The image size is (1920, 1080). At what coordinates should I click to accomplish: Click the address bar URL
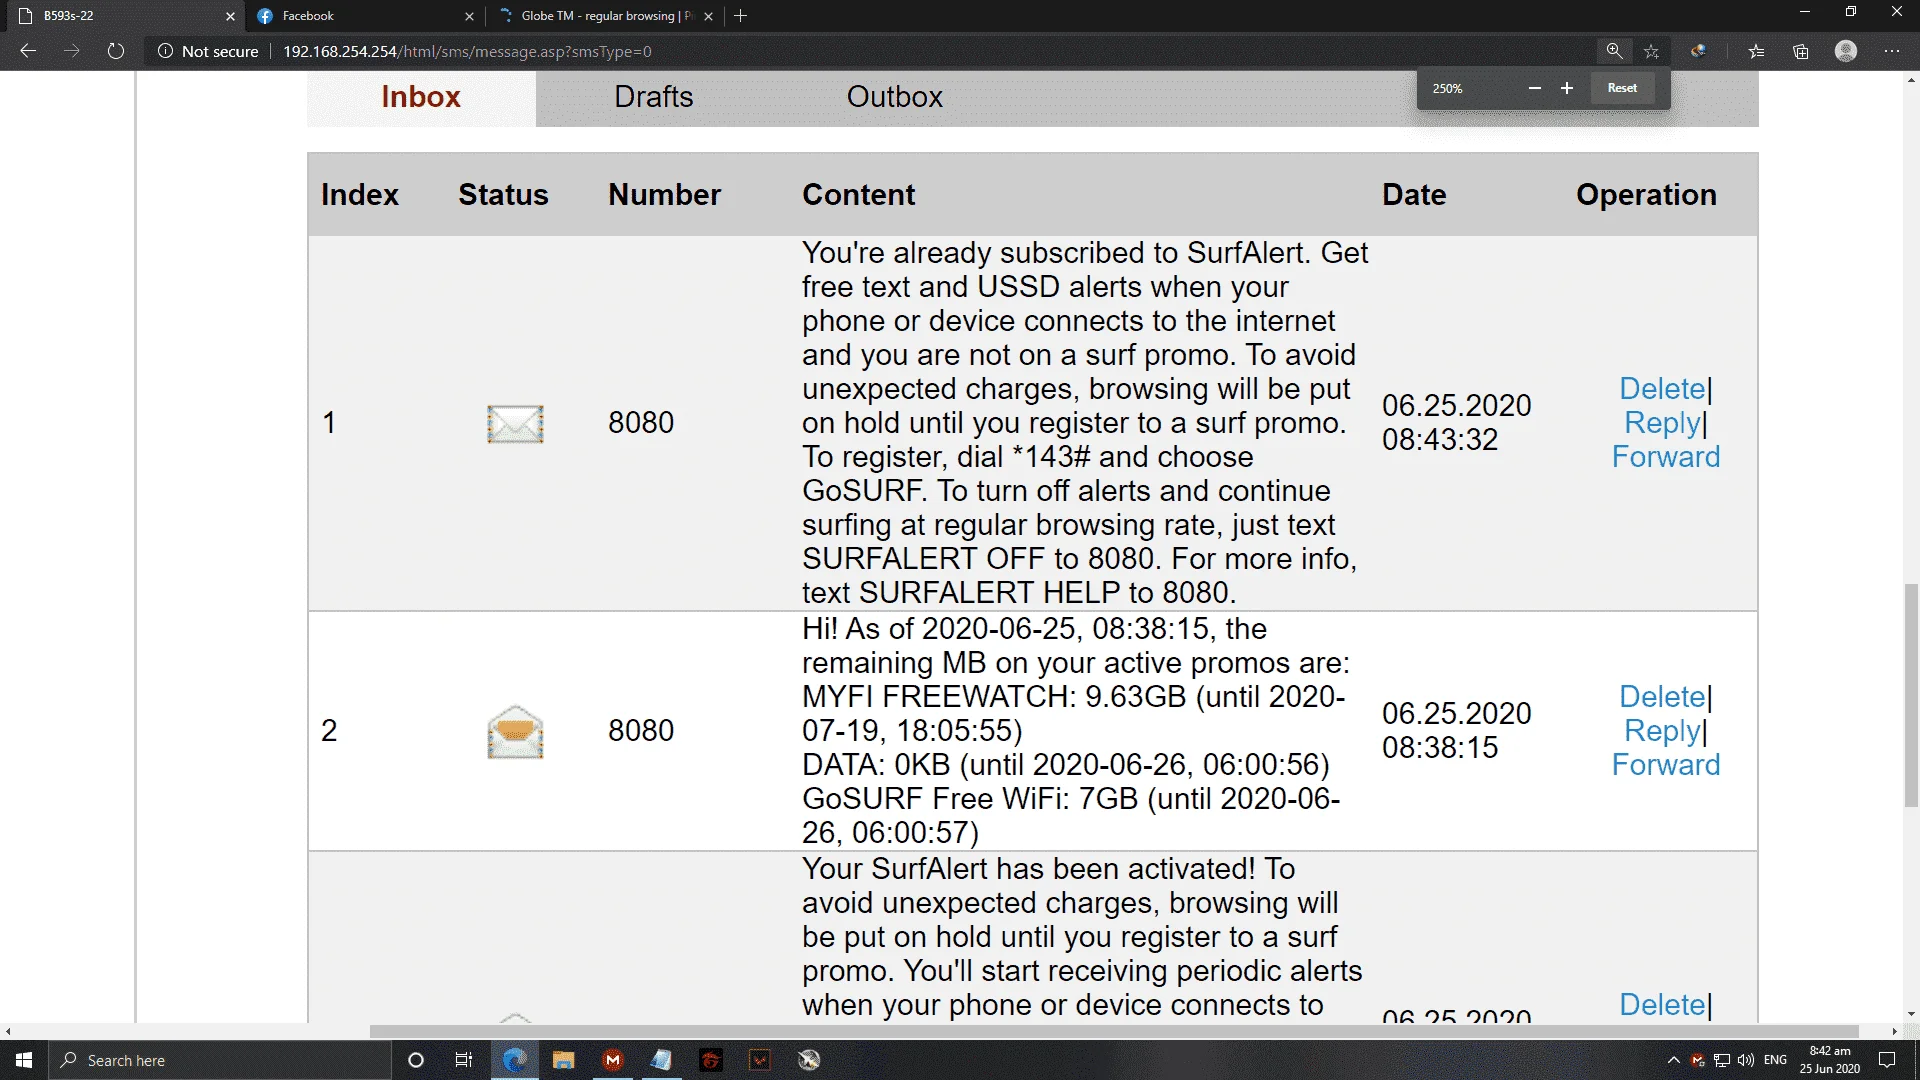pos(467,51)
